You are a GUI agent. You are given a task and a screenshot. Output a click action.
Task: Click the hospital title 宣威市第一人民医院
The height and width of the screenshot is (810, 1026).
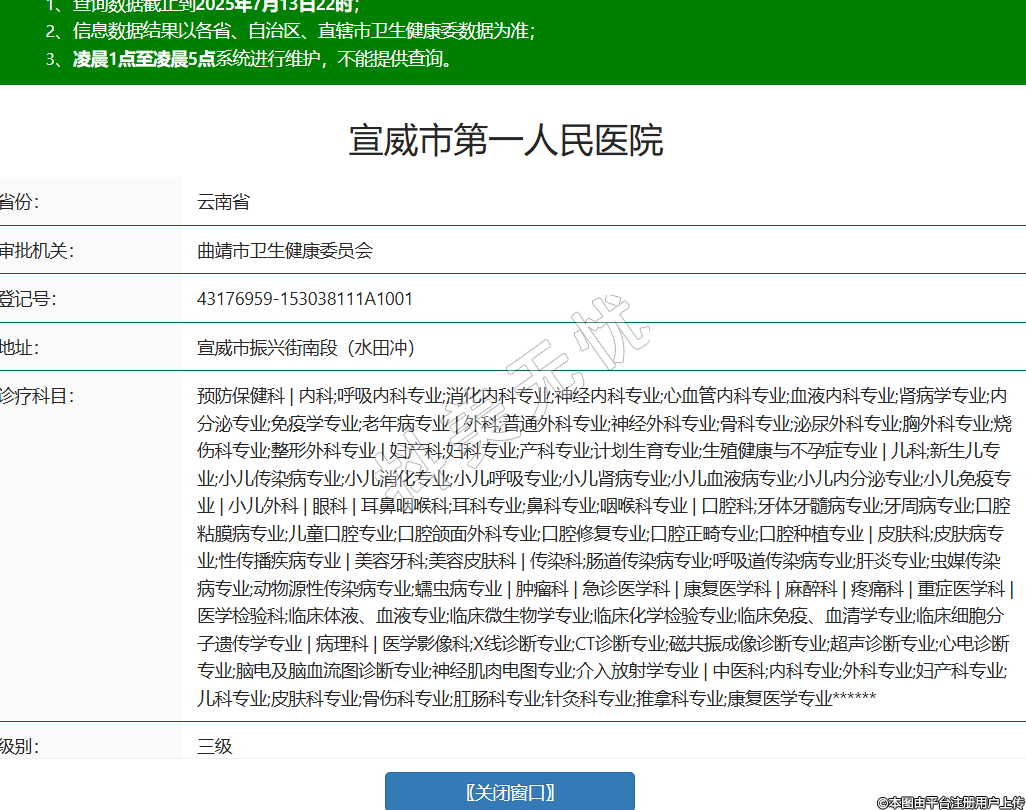pos(506,141)
